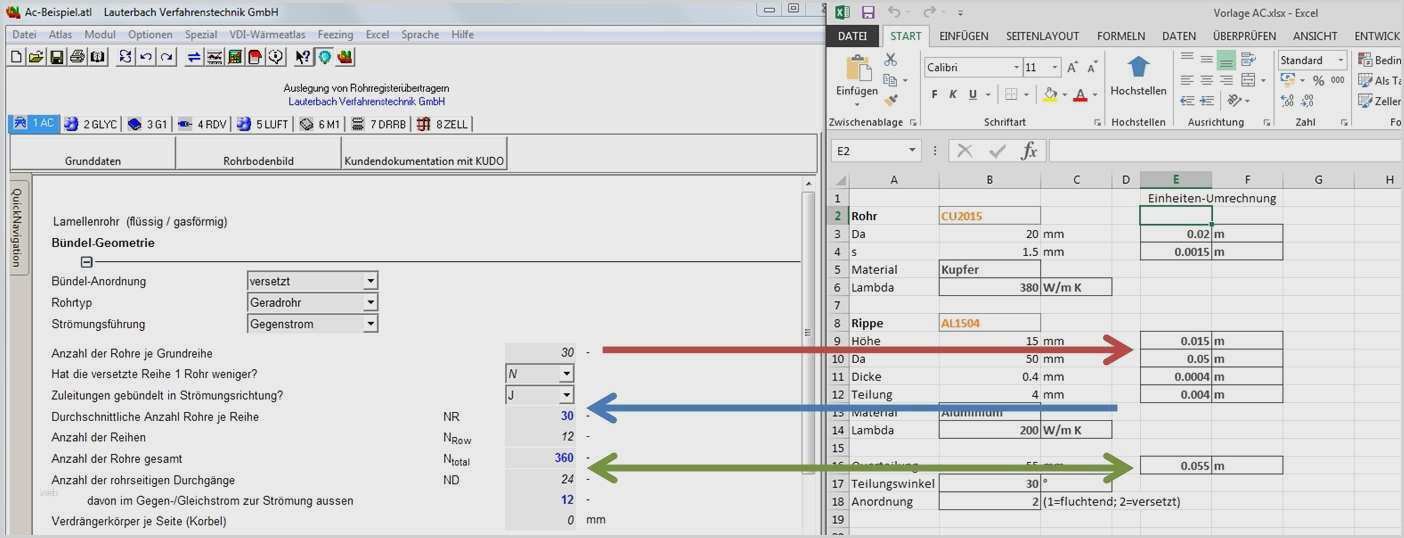
Task: Open the Bündel-Anordnung dropdown showing versetzt
Action: point(370,281)
